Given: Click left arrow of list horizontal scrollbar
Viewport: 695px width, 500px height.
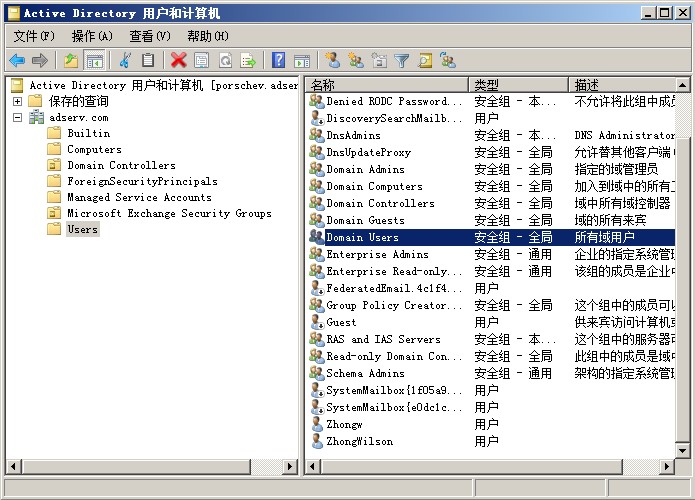Looking at the screenshot, I should click(x=313, y=466).
